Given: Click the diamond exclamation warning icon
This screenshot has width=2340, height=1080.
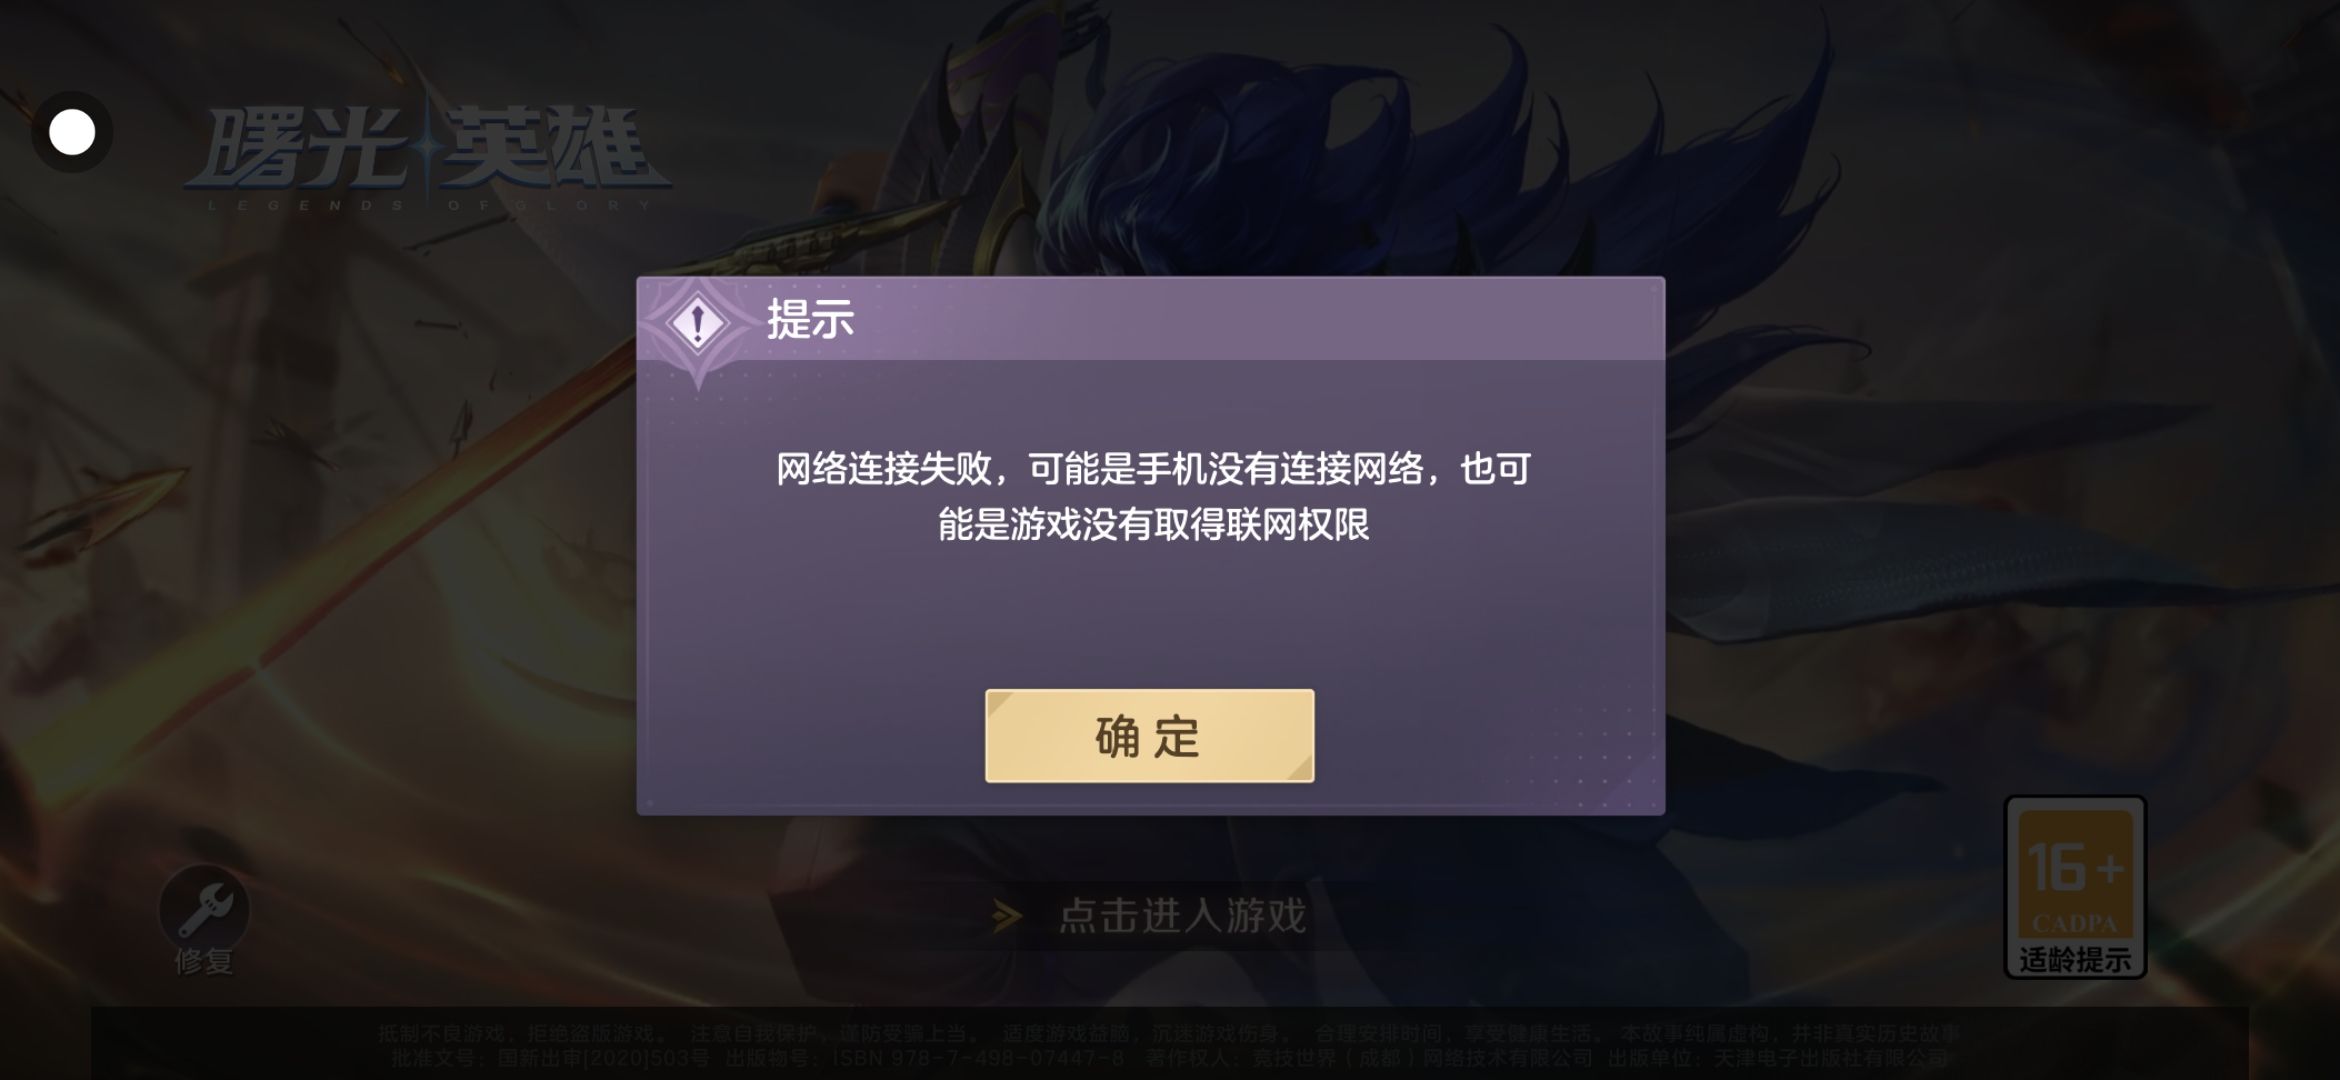Looking at the screenshot, I should point(698,323).
